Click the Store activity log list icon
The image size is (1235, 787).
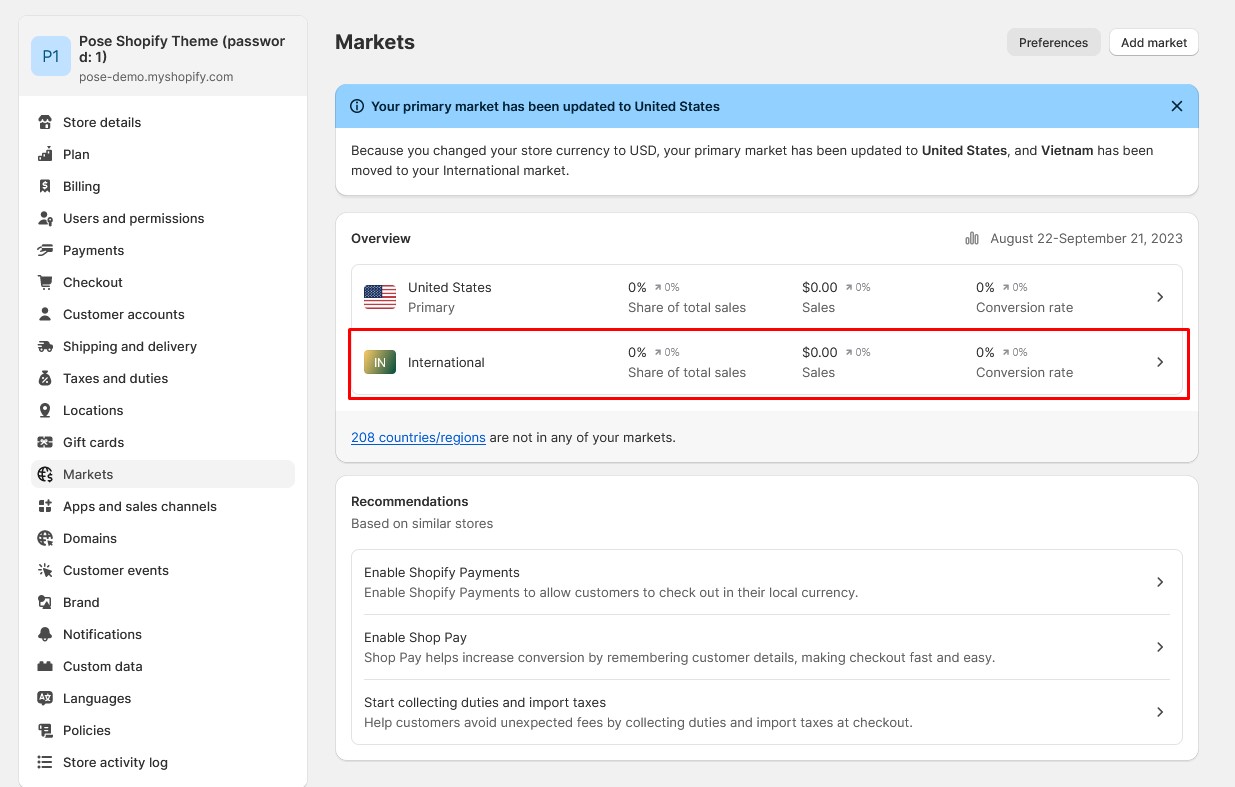pyautogui.click(x=45, y=762)
